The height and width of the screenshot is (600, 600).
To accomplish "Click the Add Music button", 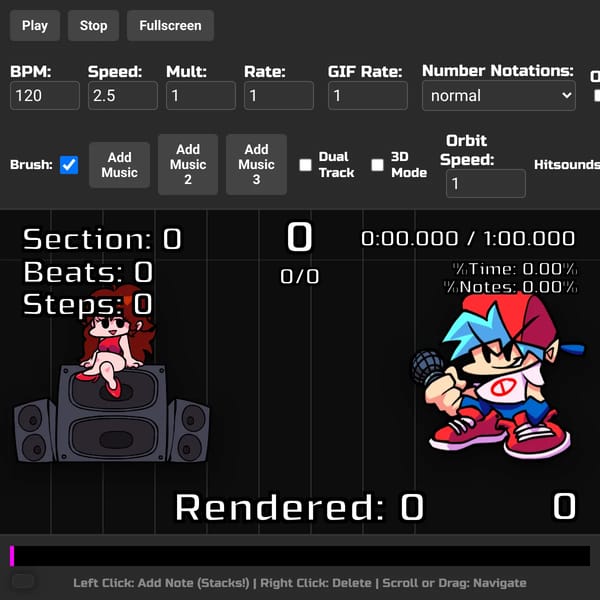I will pyautogui.click(x=119, y=165).
